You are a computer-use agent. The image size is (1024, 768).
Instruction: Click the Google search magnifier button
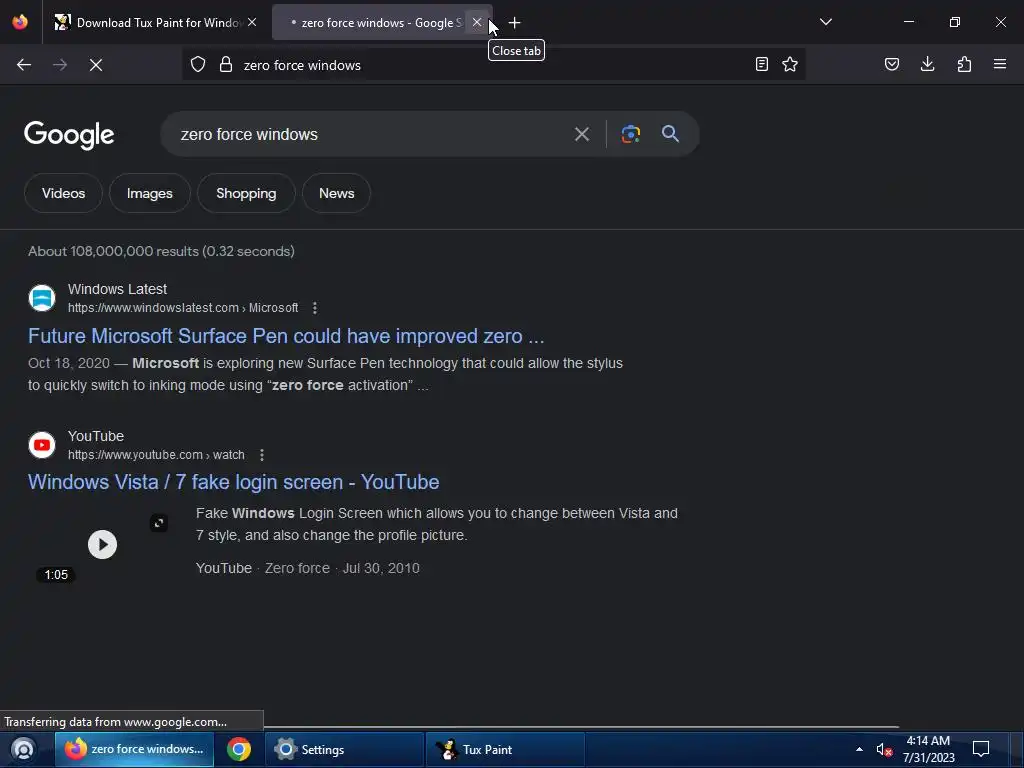[x=671, y=134]
